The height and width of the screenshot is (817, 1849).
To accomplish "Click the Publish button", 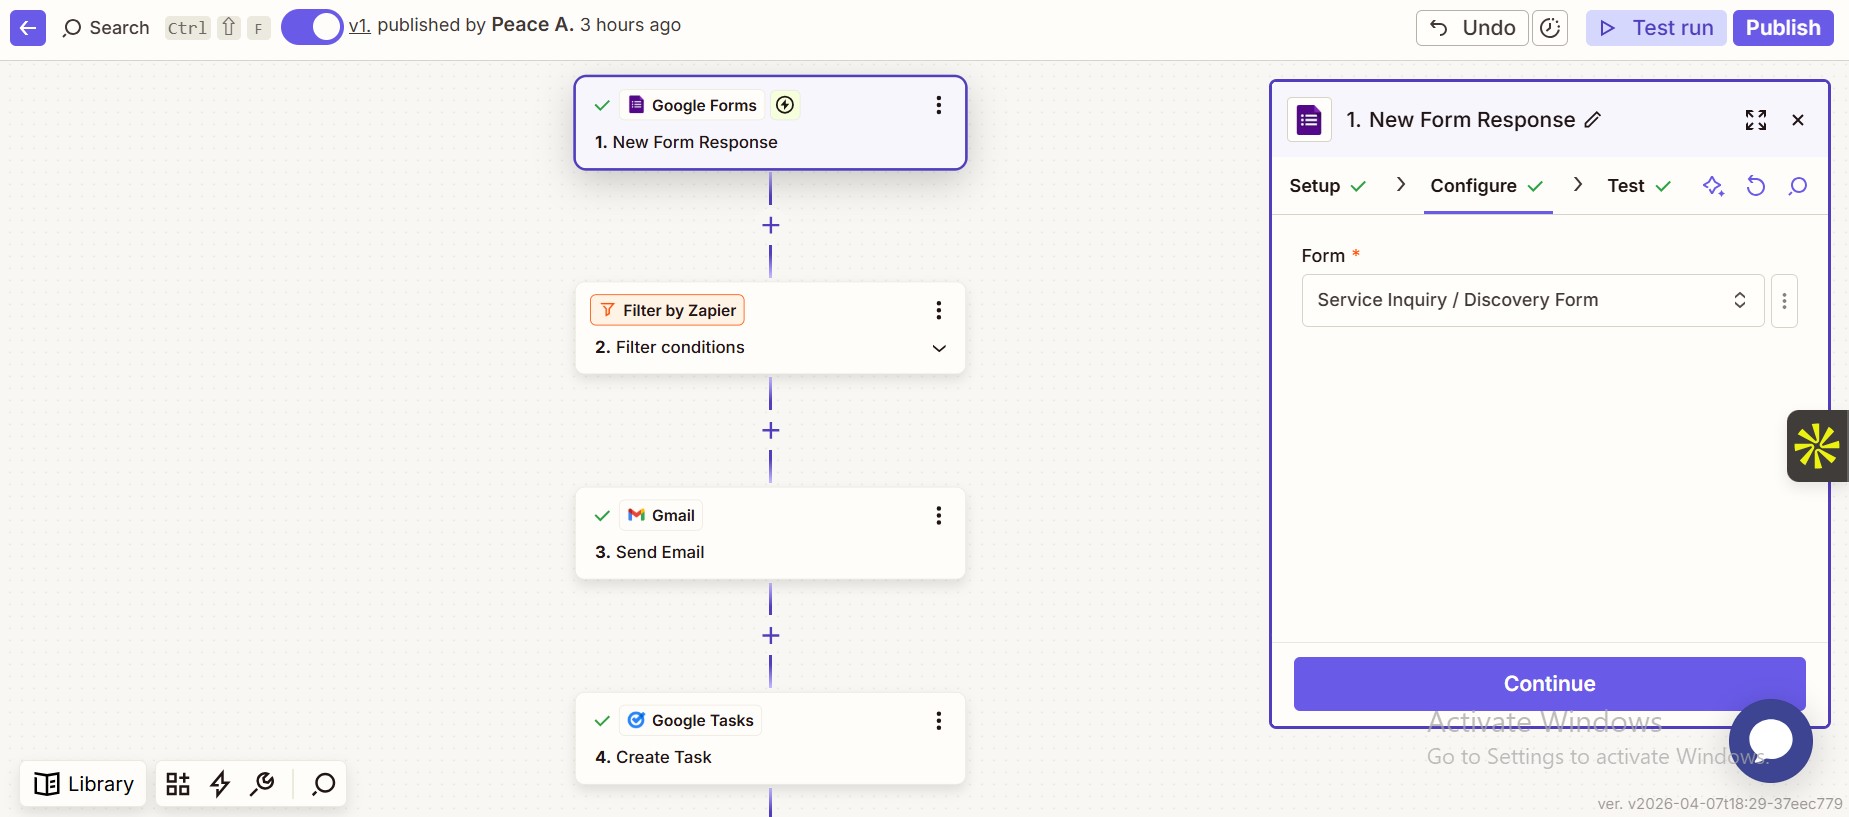I will click(1783, 28).
